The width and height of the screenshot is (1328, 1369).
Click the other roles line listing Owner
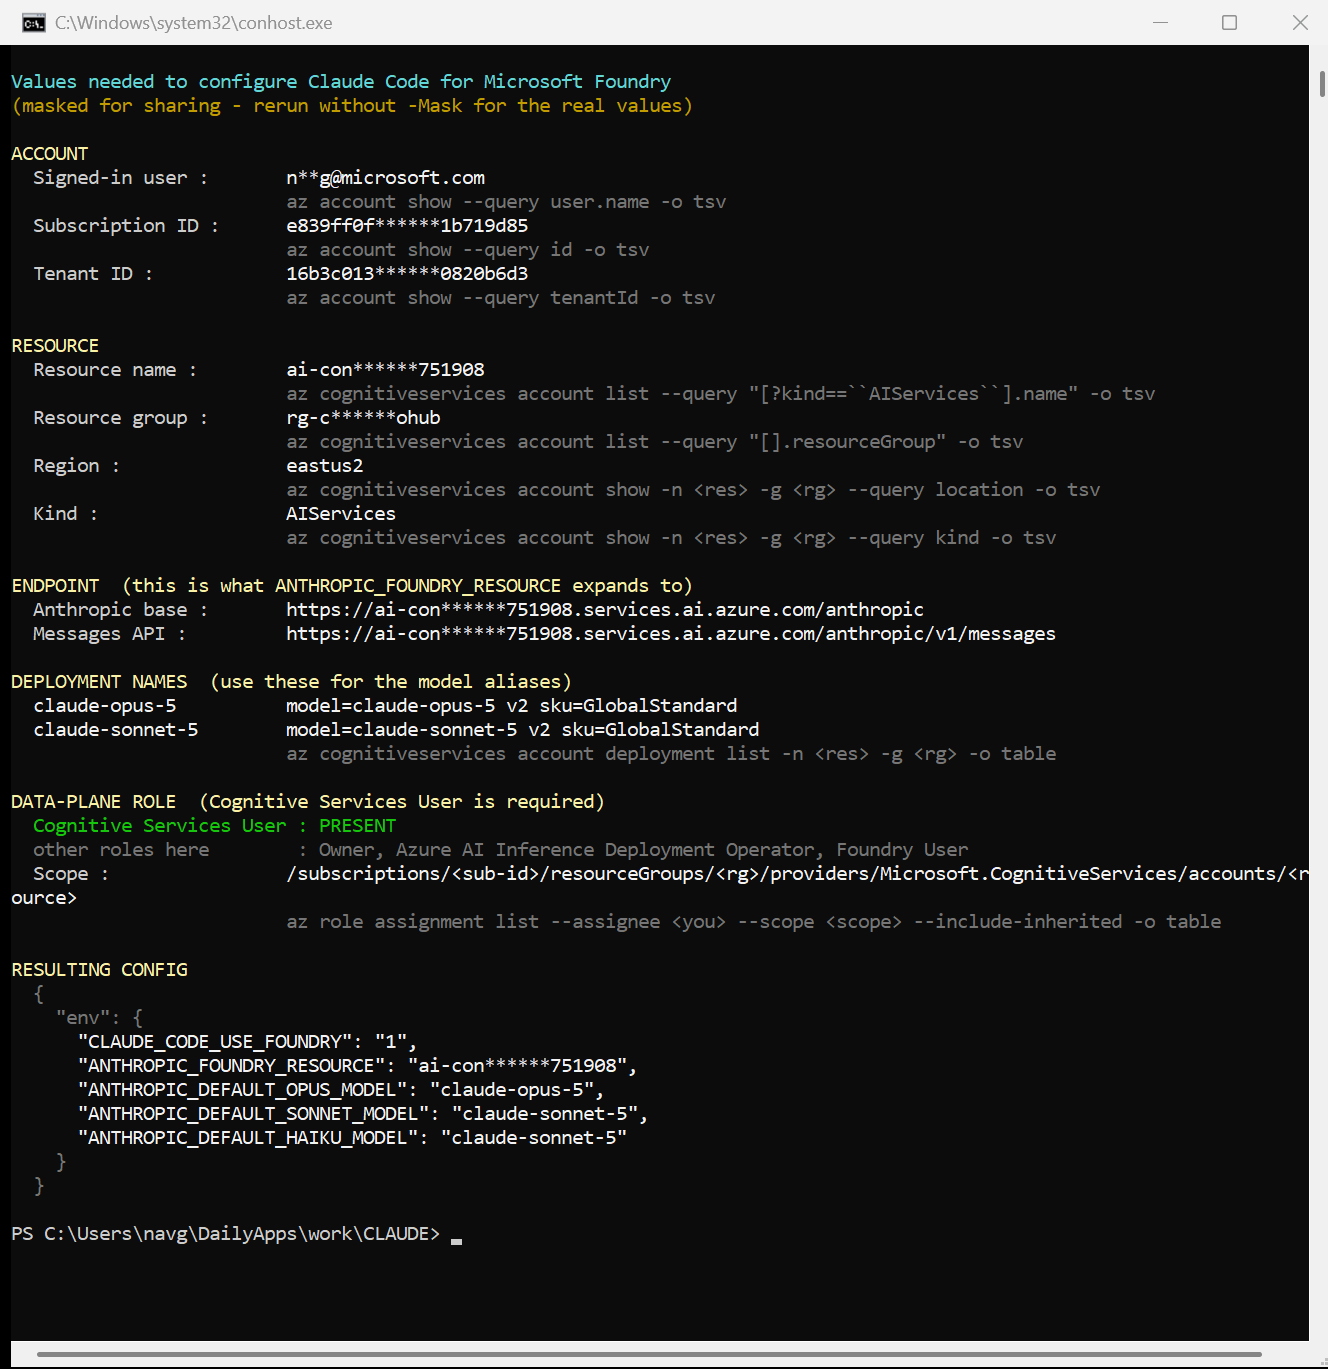point(501,850)
